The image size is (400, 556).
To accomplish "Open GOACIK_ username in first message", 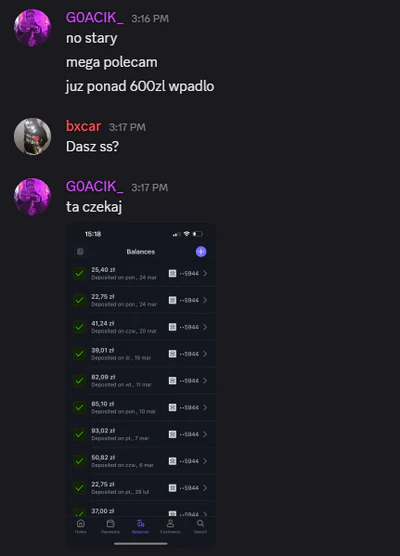I will click(95, 18).
